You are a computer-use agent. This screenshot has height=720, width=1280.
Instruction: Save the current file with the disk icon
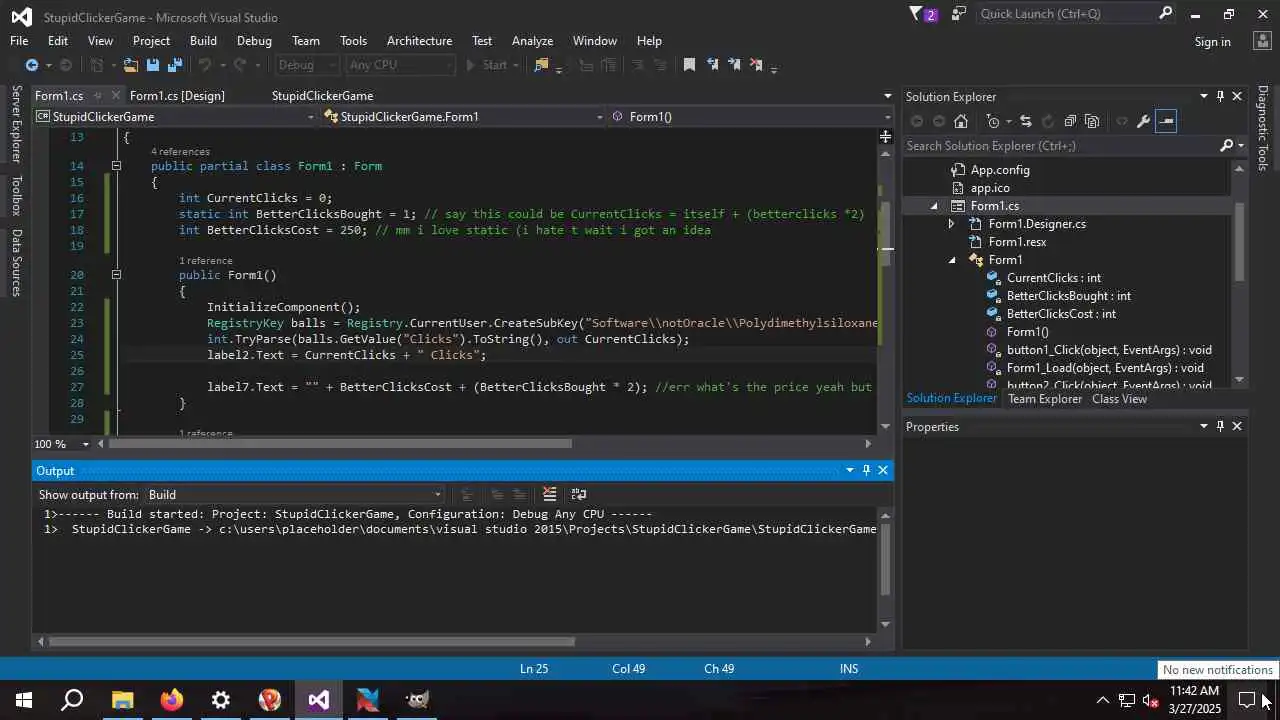153,65
